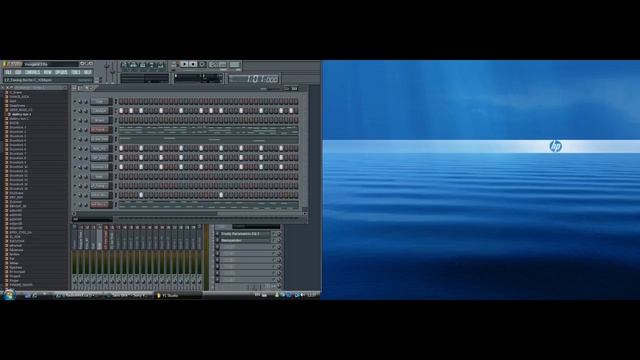Open the second mixer effect slot
The image size is (640, 360).
(x=245, y=240)
